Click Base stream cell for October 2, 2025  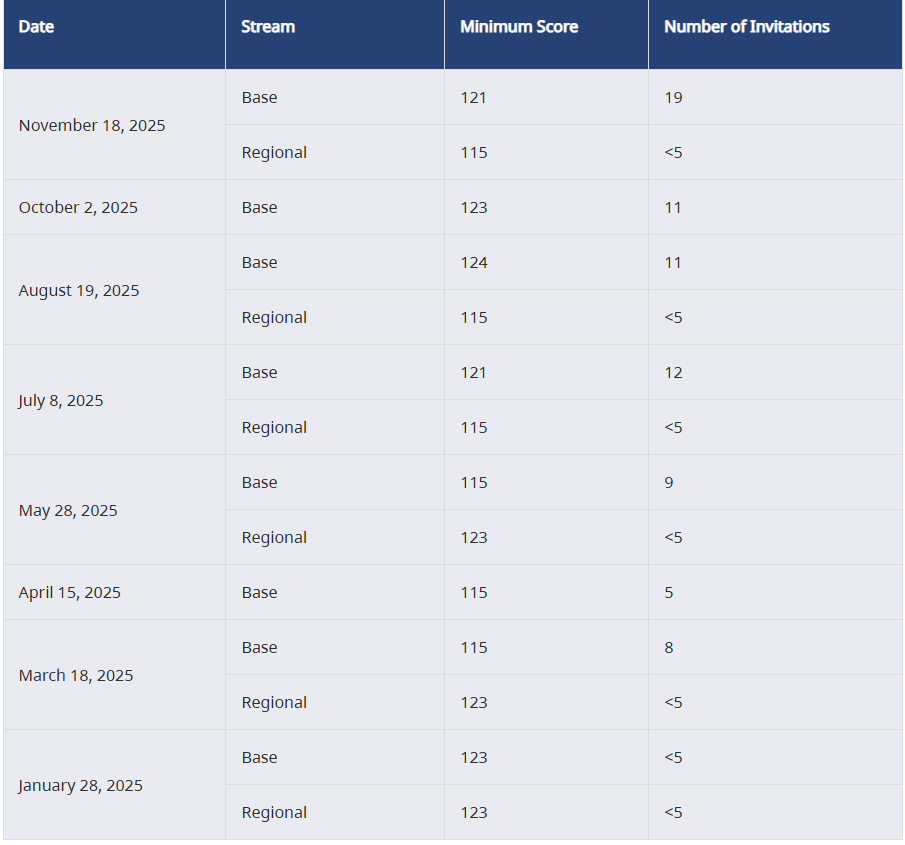(259, 208)
